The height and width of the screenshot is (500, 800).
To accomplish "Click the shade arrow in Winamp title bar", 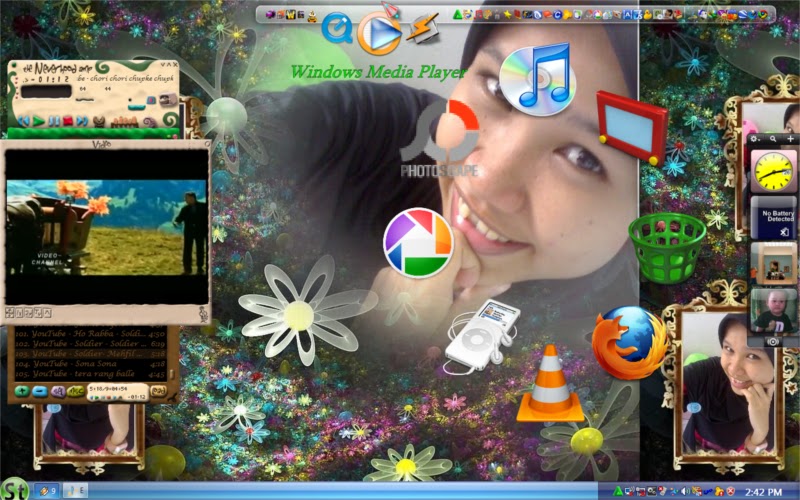I will pyautogui.click(x=169, y=65).
